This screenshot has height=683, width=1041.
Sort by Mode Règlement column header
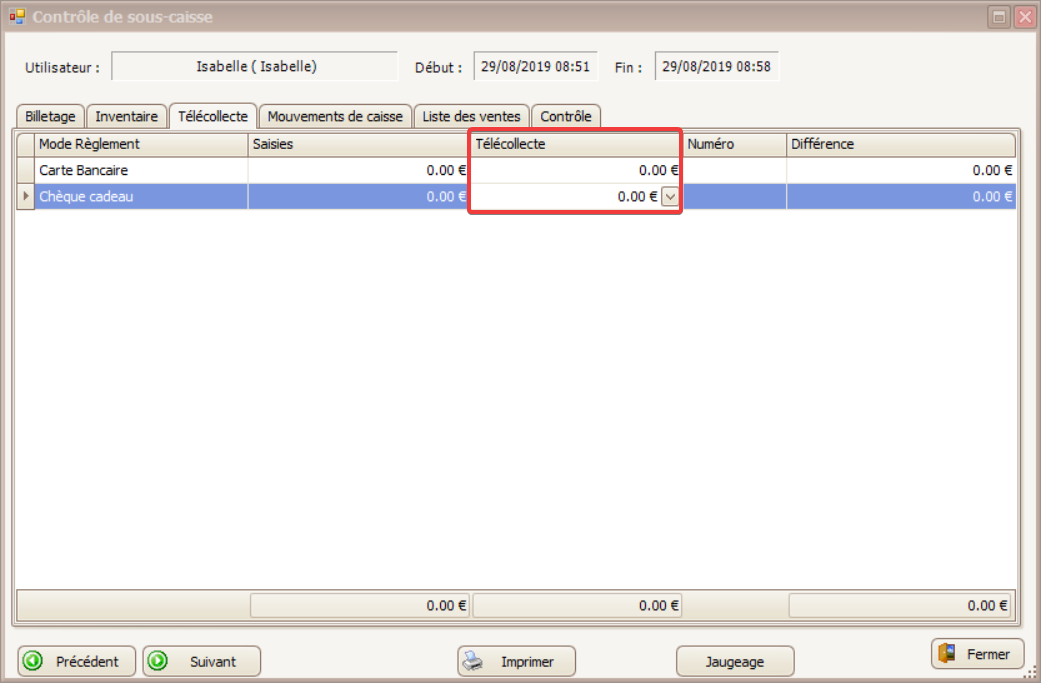[x=141, y=144]
